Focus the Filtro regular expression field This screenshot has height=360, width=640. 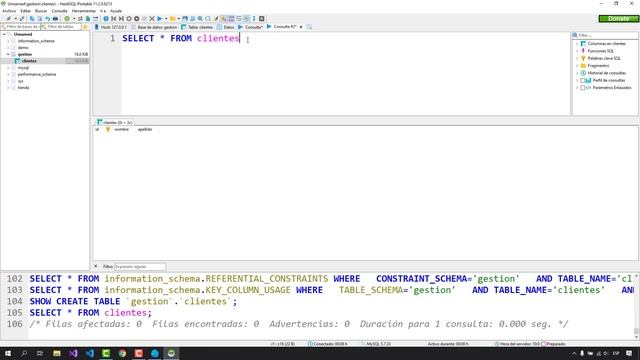140,267
